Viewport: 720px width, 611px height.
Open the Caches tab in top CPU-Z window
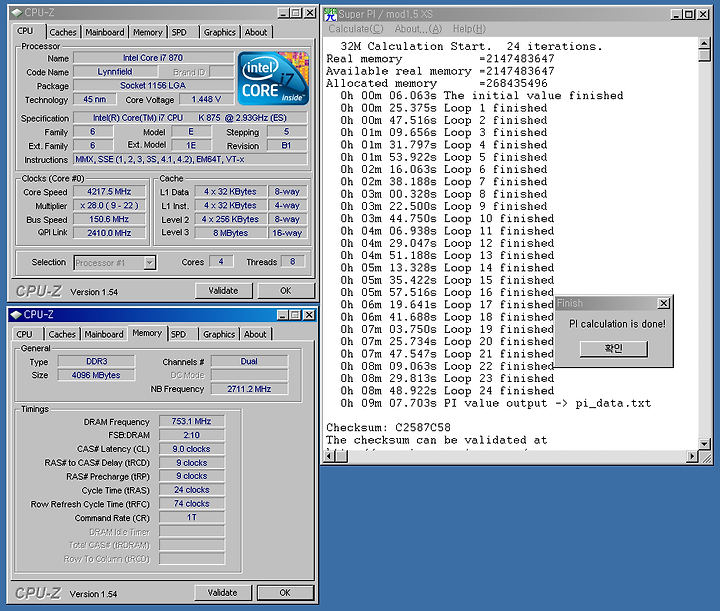pyautogui.click(x=63, y=32)
